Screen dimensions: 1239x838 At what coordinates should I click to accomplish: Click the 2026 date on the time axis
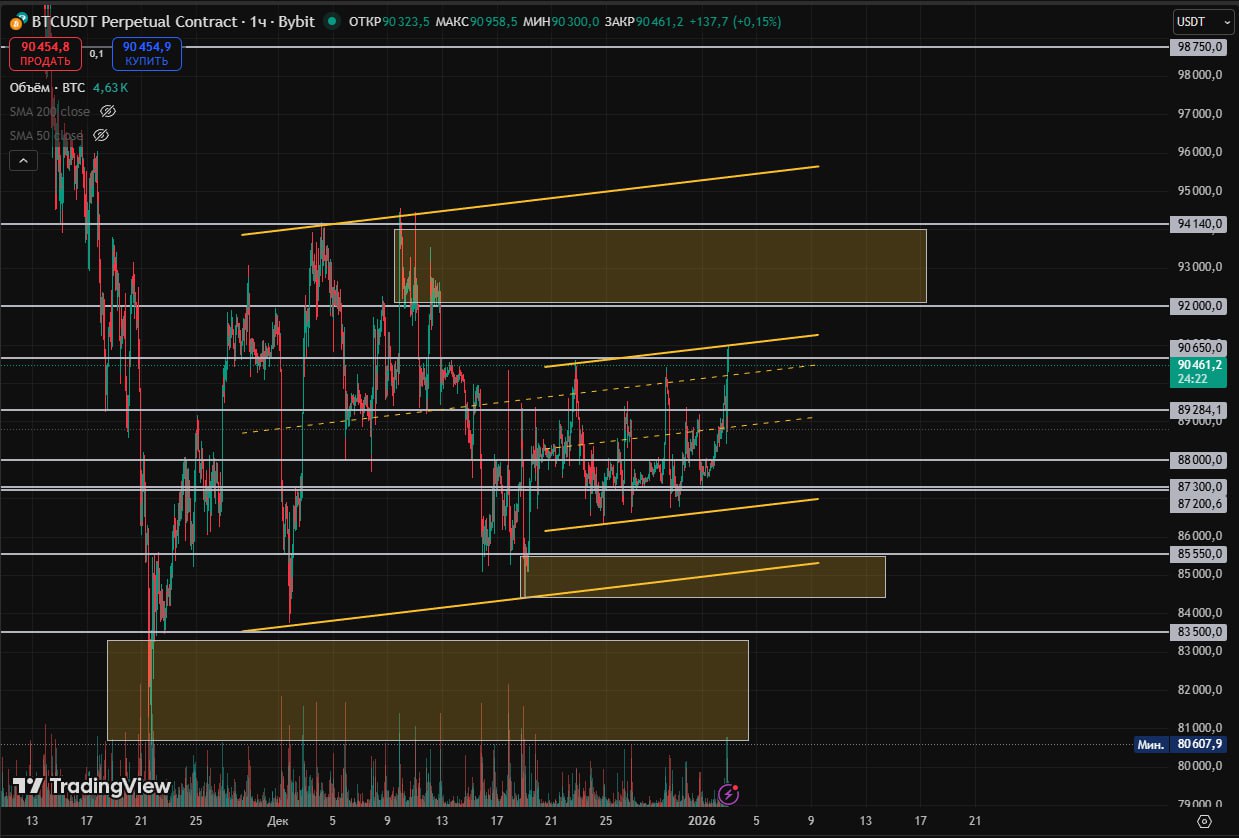click(702, 821)
